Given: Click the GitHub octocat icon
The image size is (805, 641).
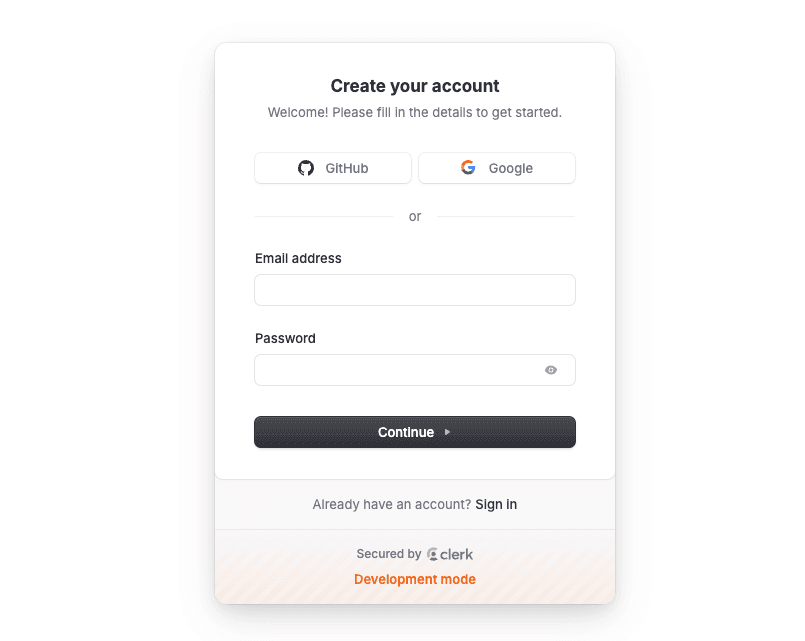Looking at the screenshot, I should coord(306,168).
